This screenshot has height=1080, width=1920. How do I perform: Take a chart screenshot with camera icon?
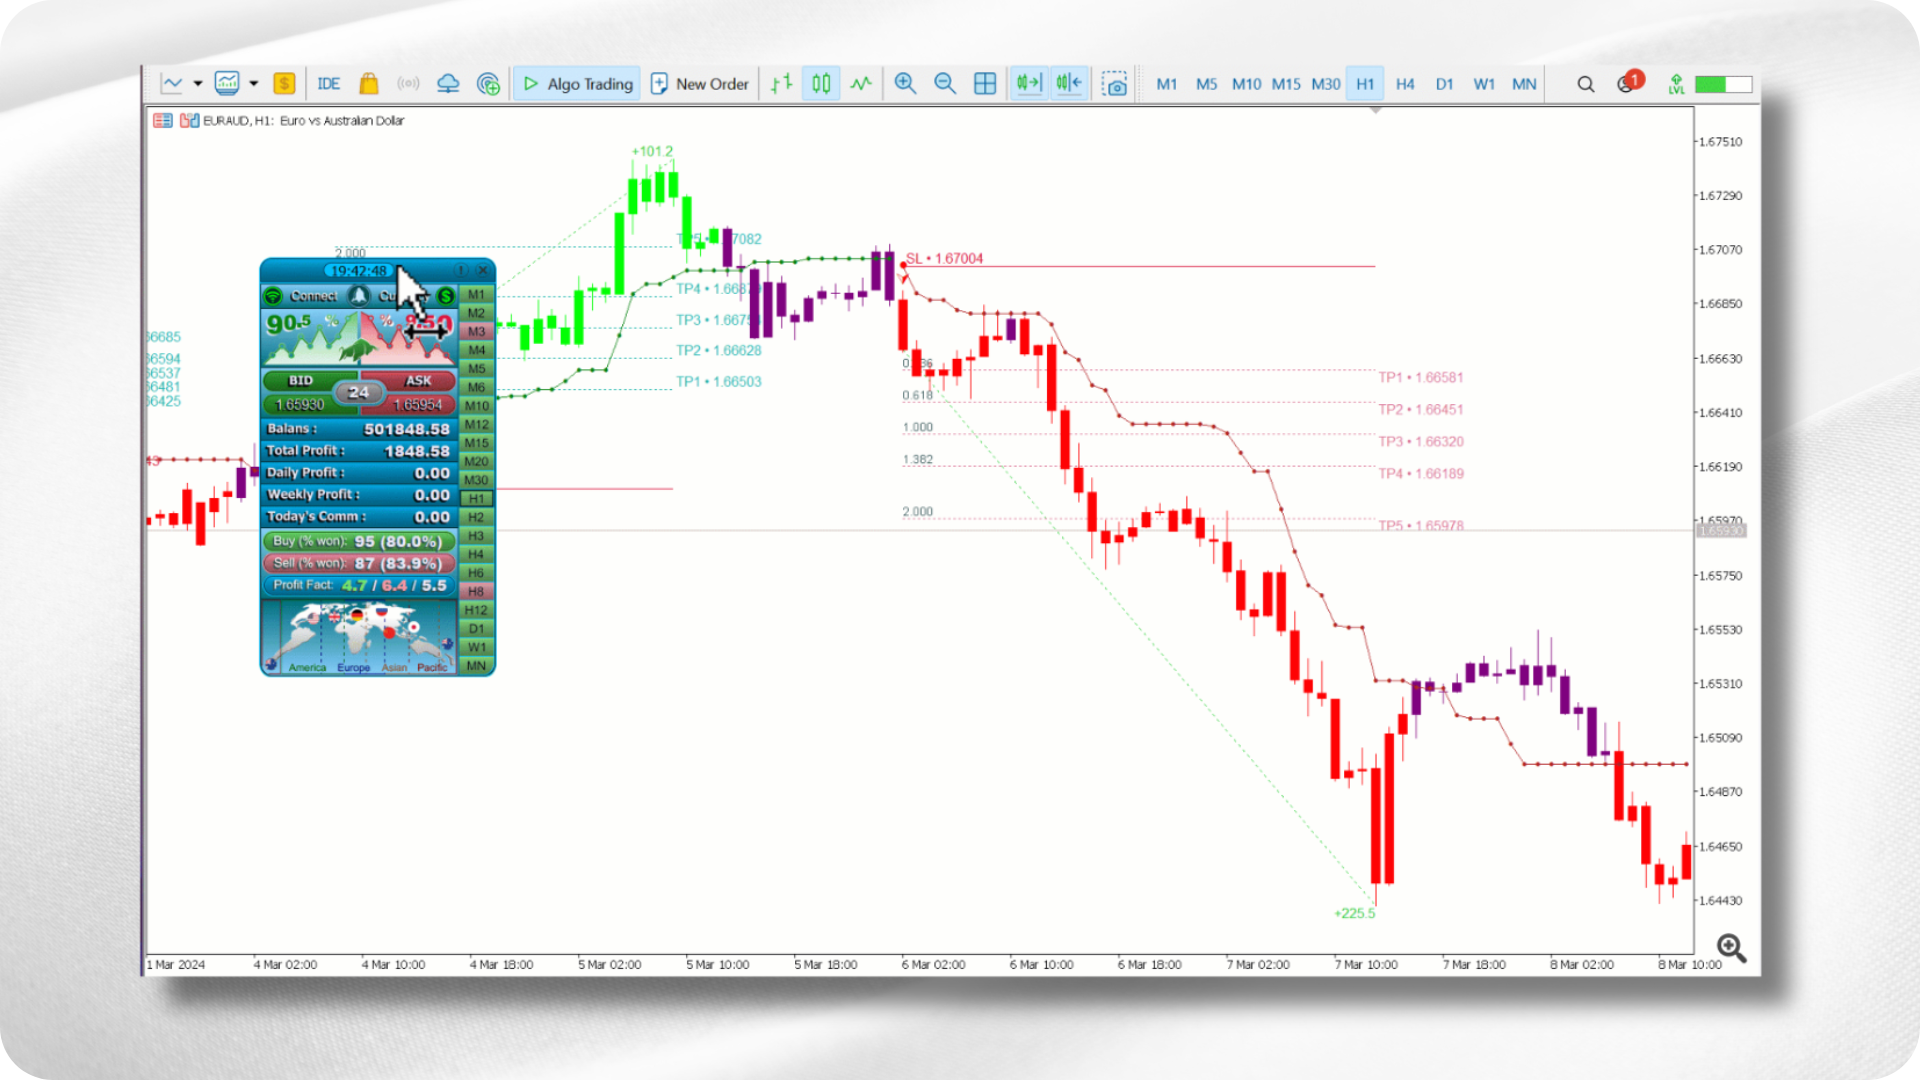click(x=1114, y=84)
